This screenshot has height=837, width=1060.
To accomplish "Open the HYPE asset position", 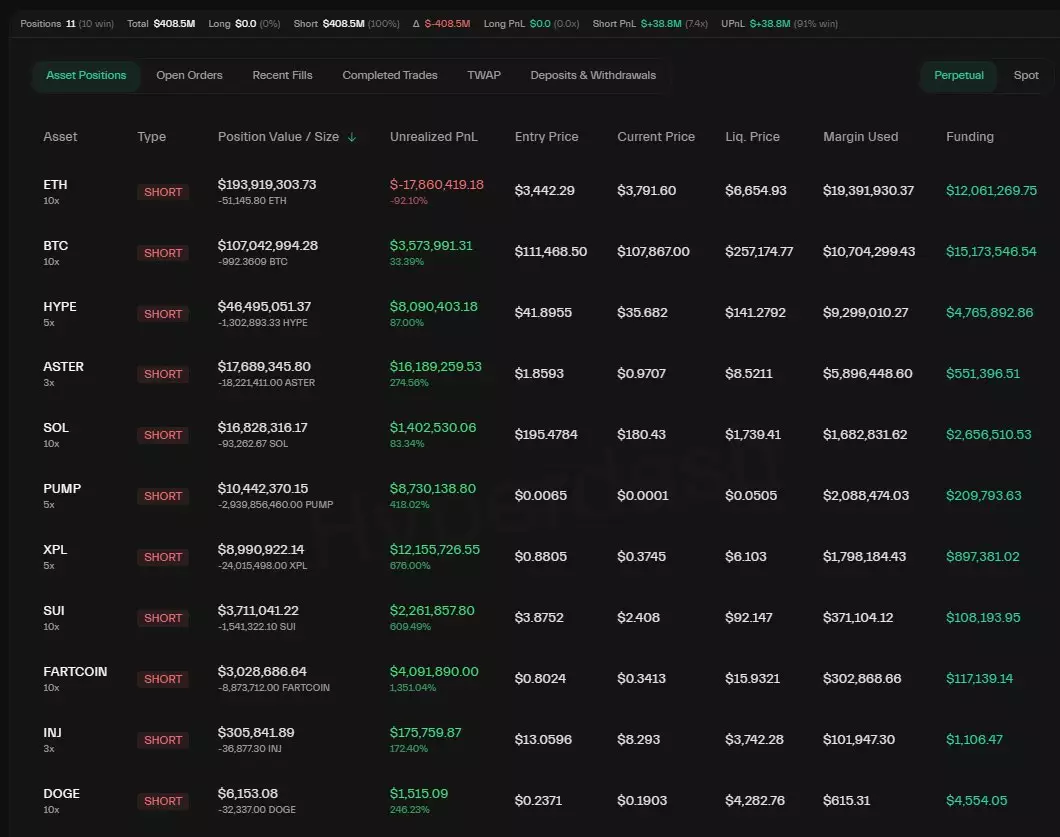I will [60, 307].
